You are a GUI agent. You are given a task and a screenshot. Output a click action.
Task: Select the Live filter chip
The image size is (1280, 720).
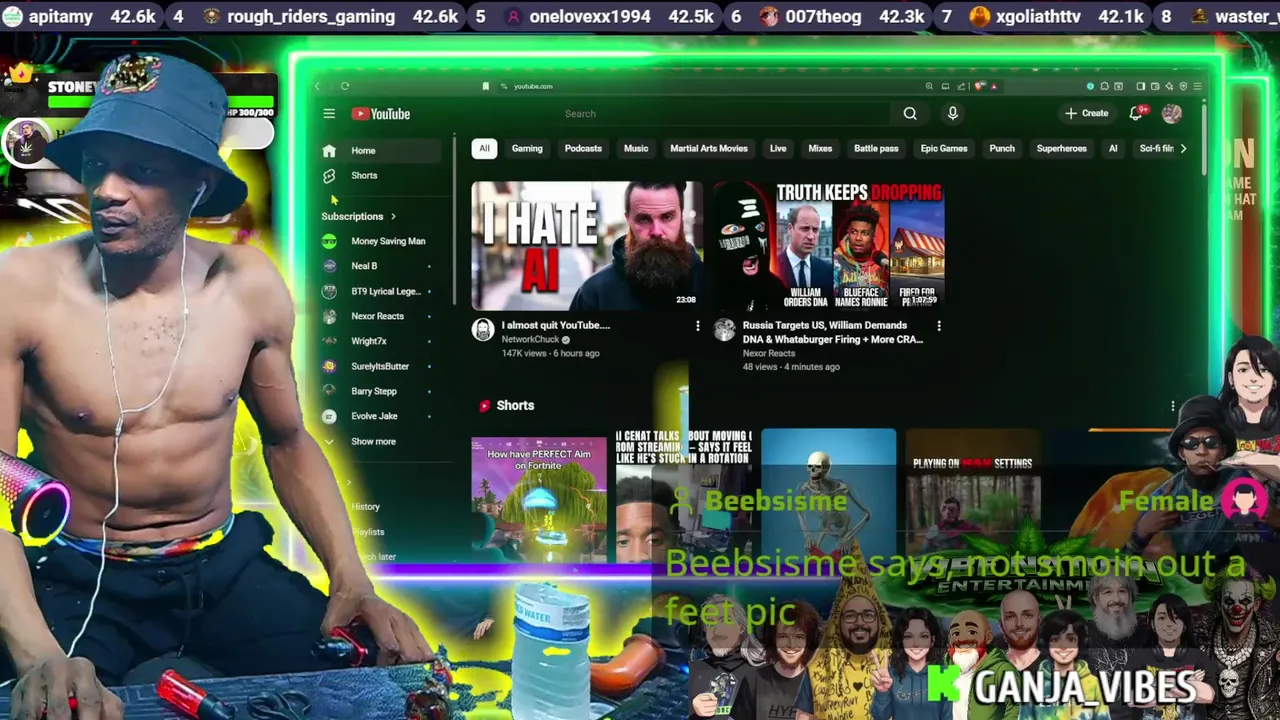778,148
